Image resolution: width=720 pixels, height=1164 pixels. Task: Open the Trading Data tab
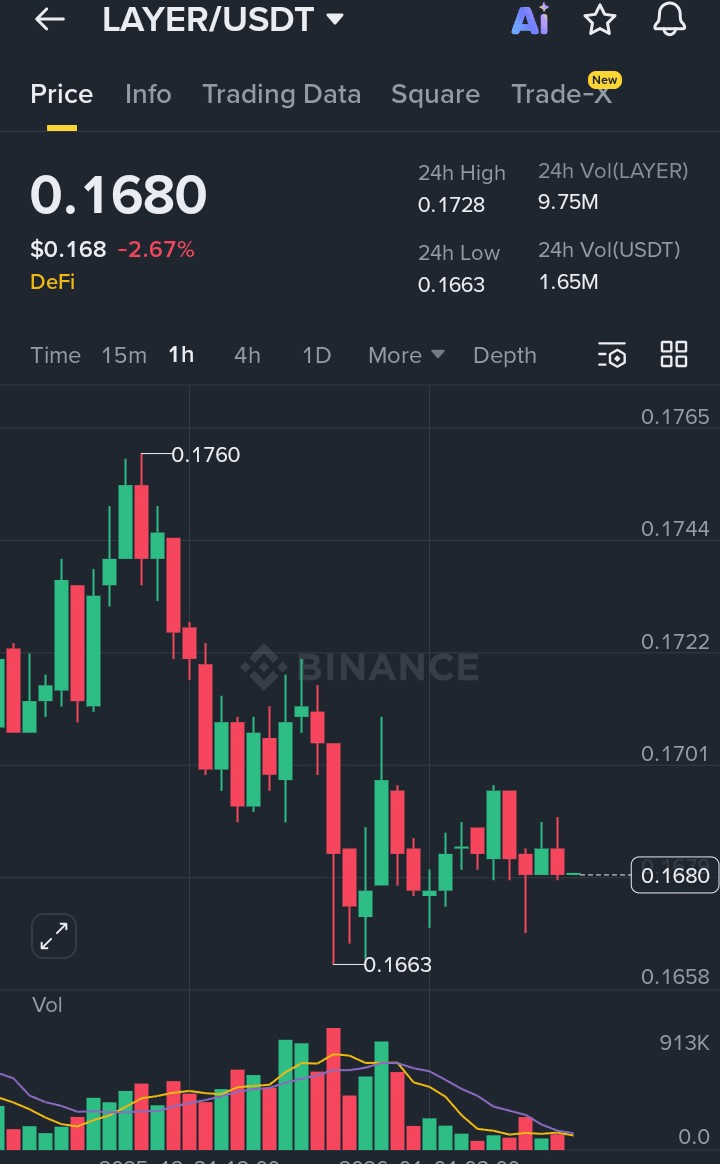(x=281, y=94)
